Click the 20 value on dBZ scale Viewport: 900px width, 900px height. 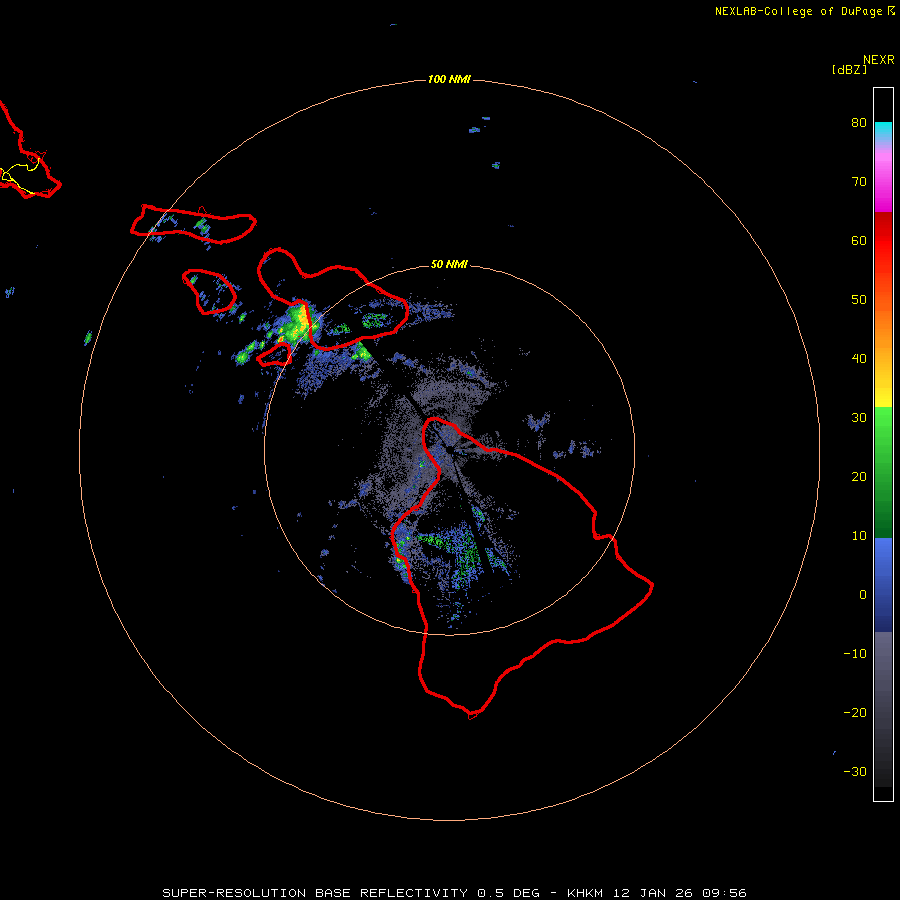tap(859, 477)
